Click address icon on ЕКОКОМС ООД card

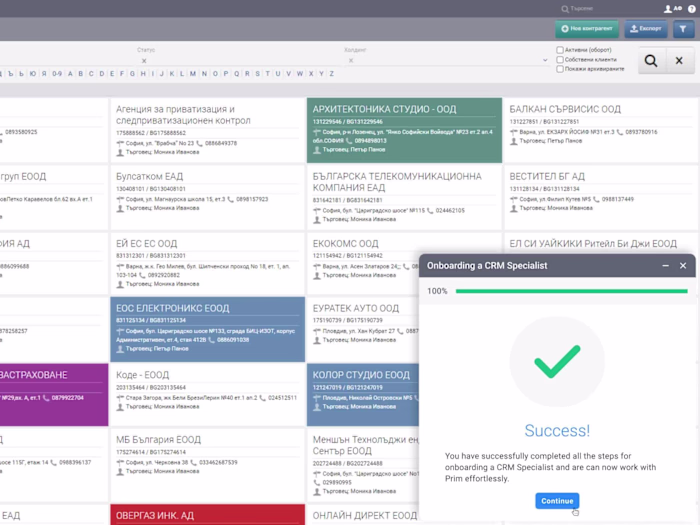(317, 267)
